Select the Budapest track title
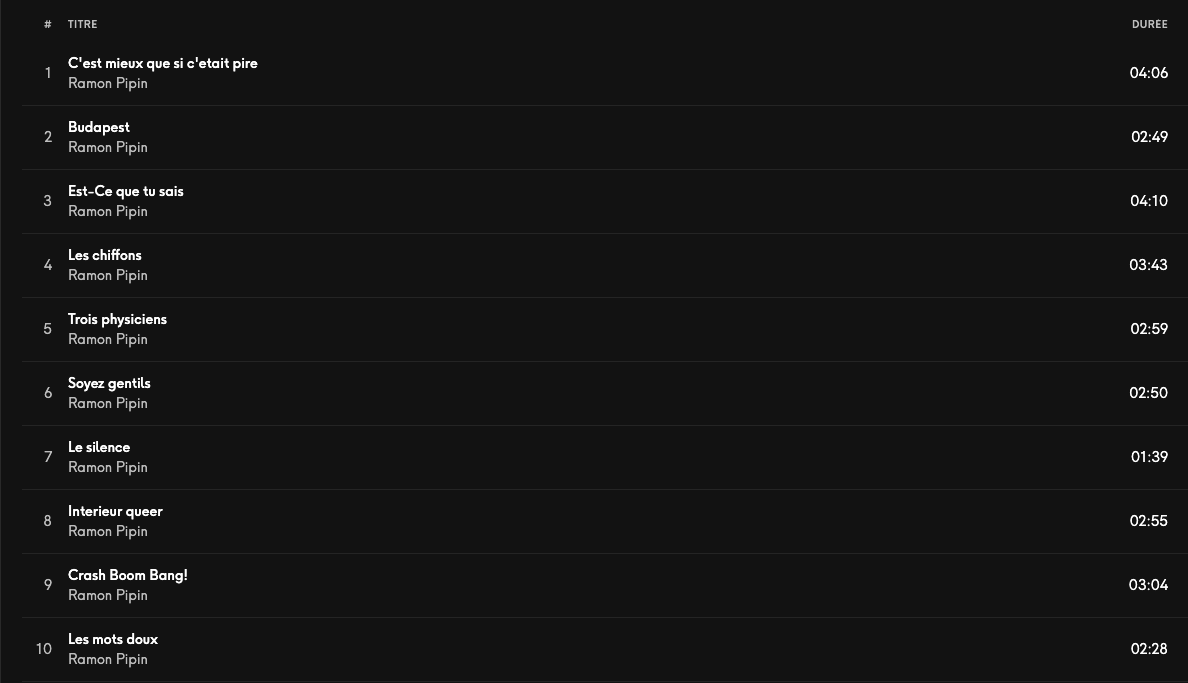The height and width of the screenshot is (683, 1188). (x=98, y=127)
